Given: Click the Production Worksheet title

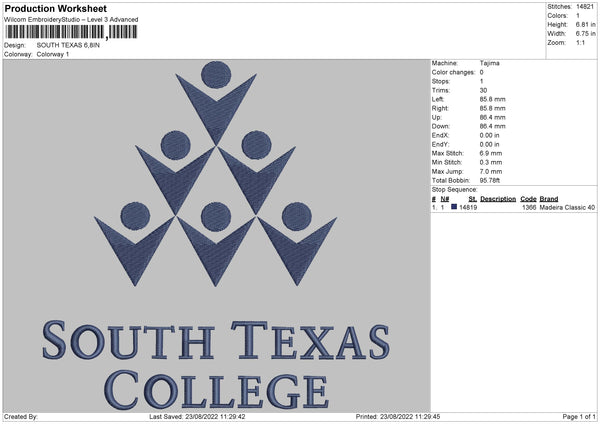Looking at the screenshot, I should pos(55,8).
